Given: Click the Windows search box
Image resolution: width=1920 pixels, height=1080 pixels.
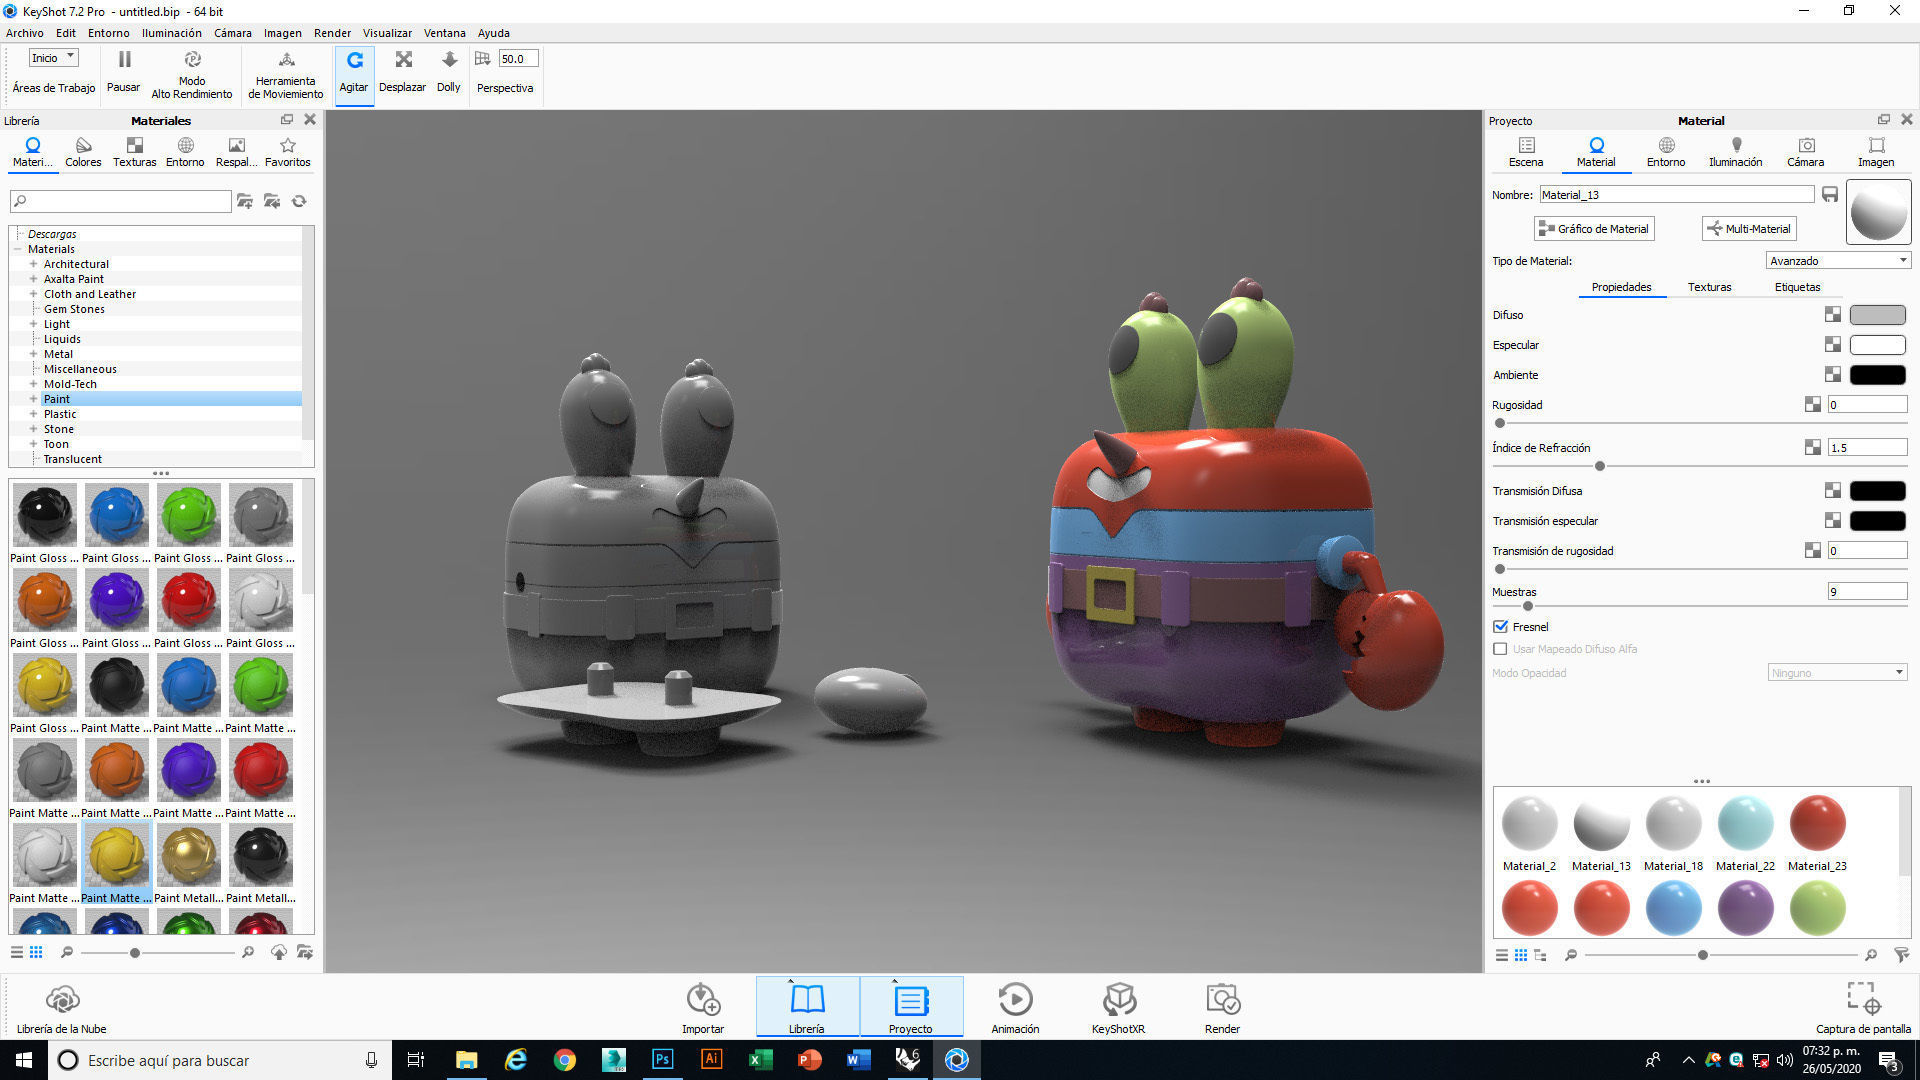Looking at the screenshot, I should [219, 1060].
